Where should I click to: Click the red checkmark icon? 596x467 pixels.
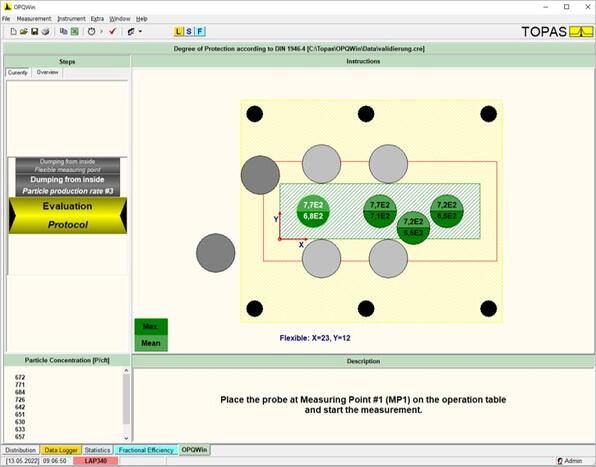coord(112,32)
